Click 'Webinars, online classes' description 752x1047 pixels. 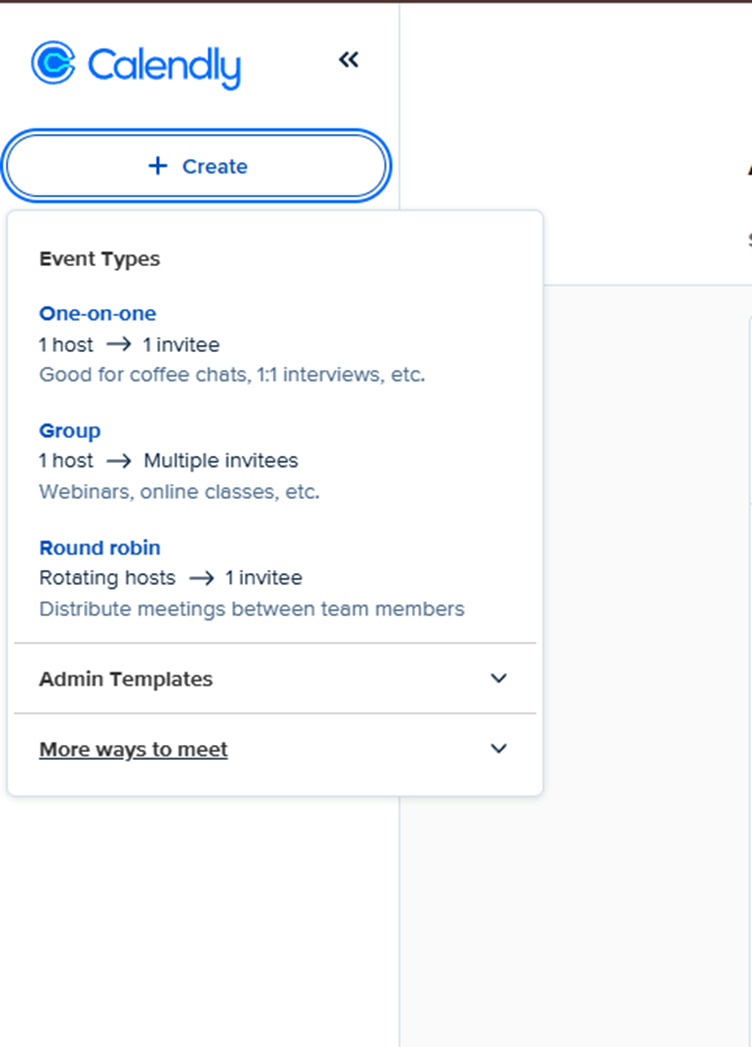click(x=179, y=492)
